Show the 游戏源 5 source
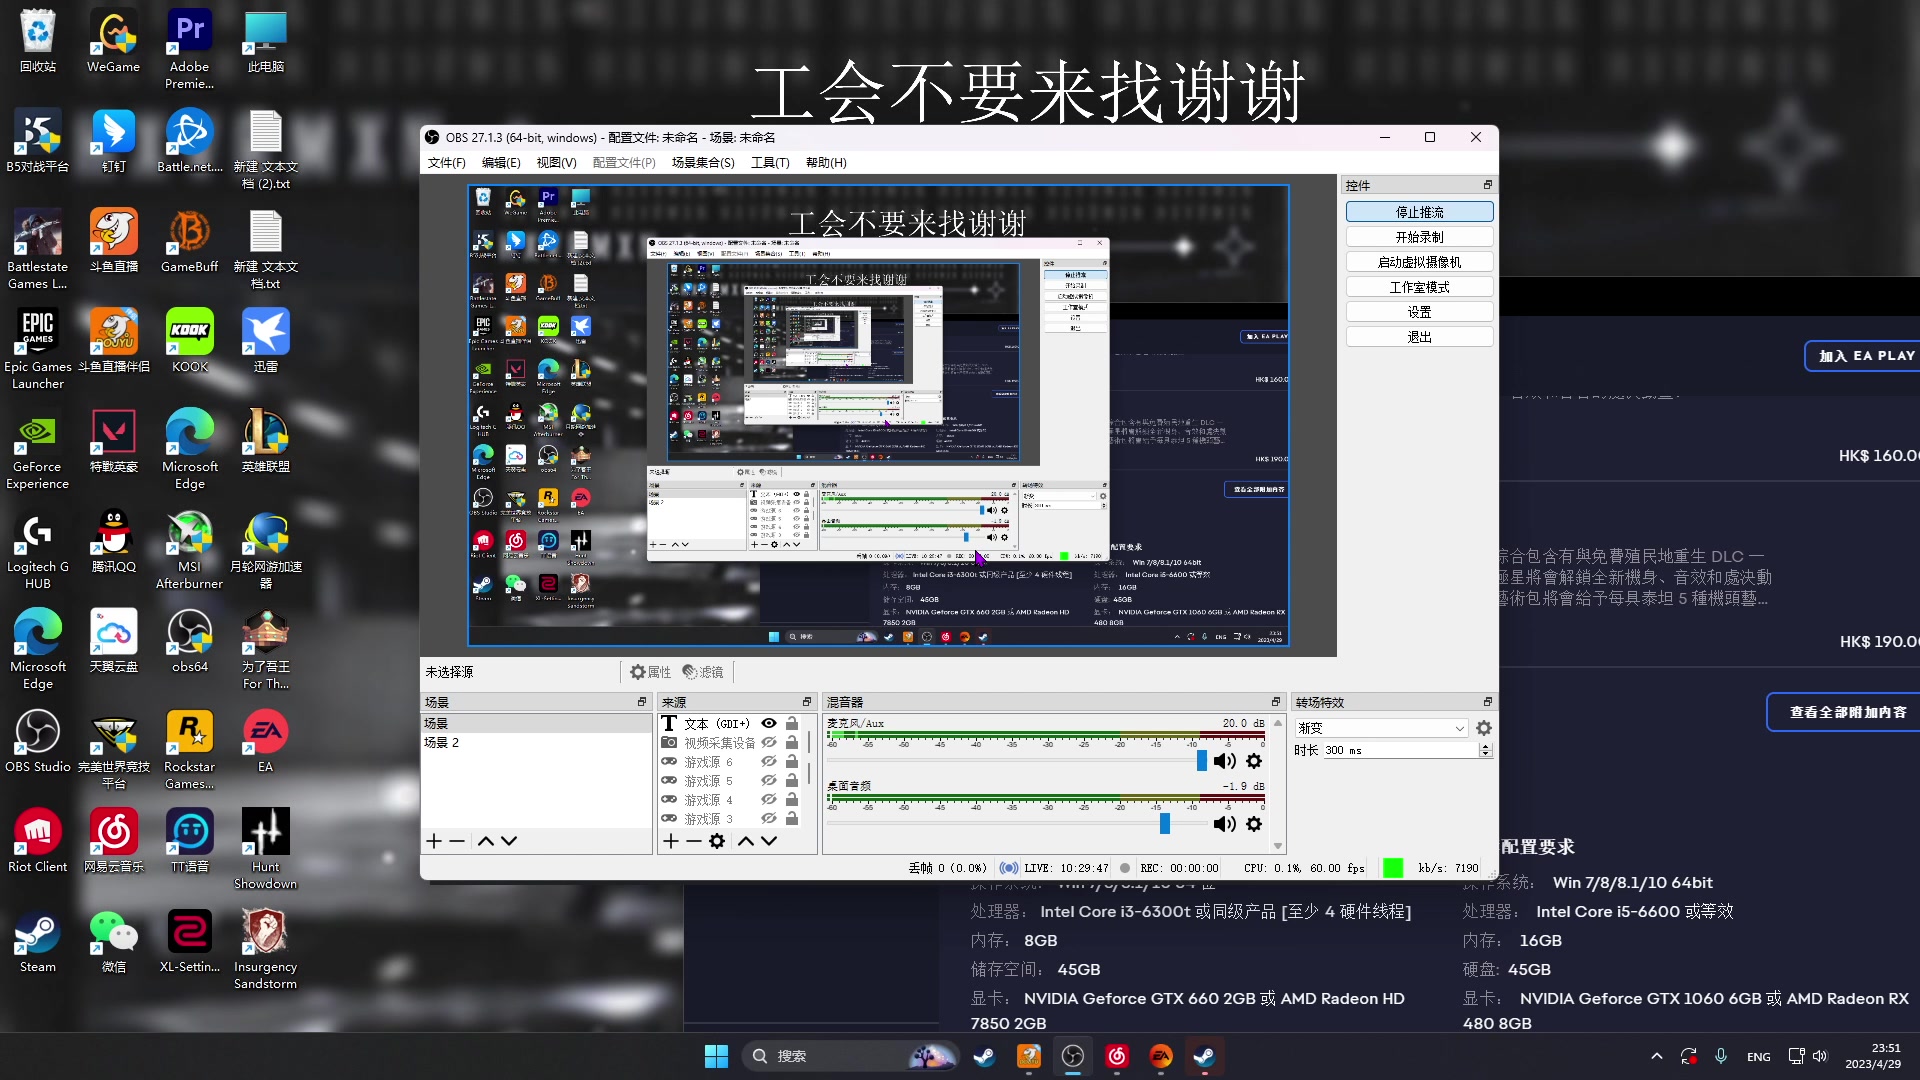 coord(769,780)
